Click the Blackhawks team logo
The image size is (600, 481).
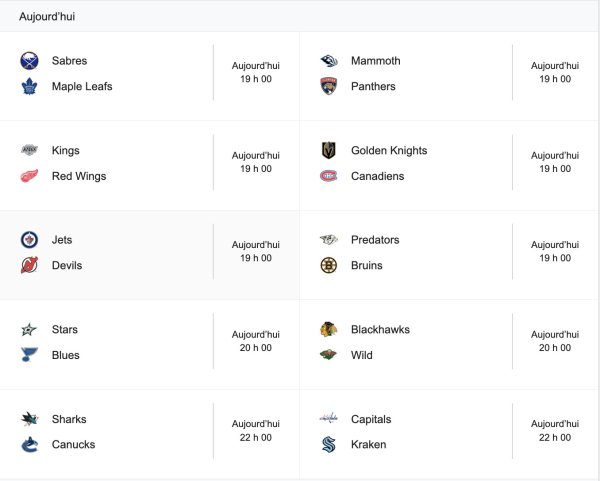[329, 330]
